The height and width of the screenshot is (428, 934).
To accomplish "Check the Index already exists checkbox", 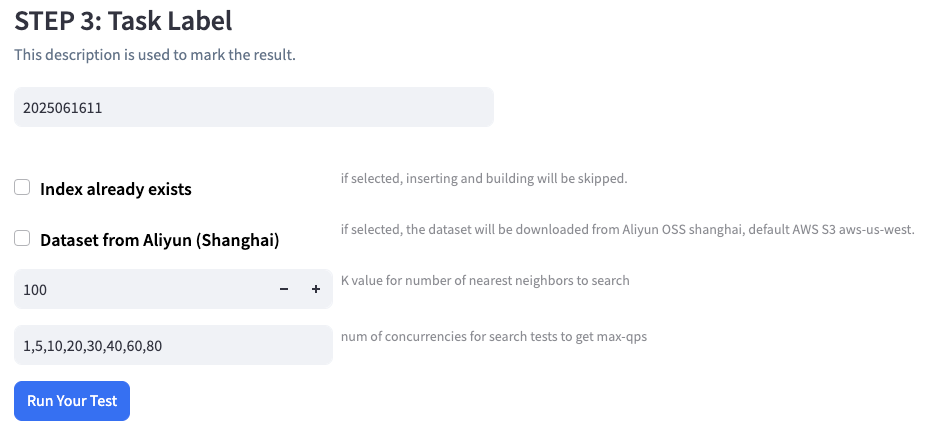I will 22,187.
